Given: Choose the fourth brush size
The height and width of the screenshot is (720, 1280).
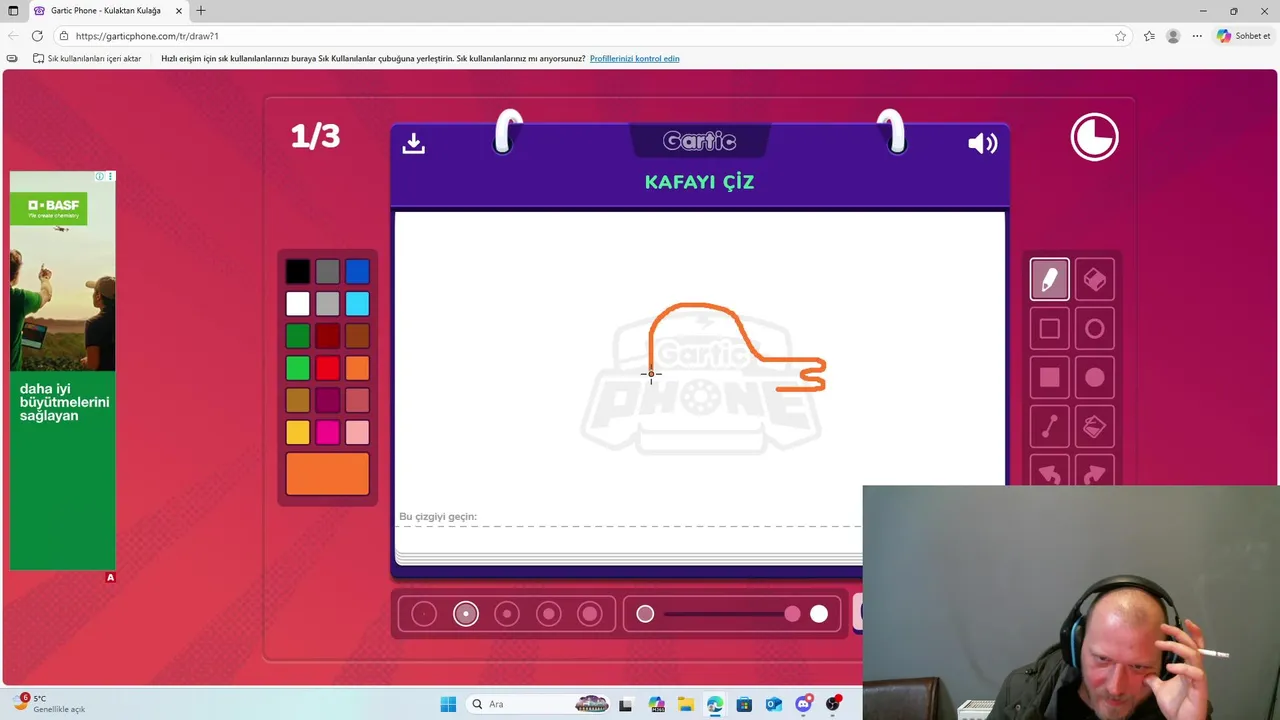Looking at the screenshot, I should (549, 614).
